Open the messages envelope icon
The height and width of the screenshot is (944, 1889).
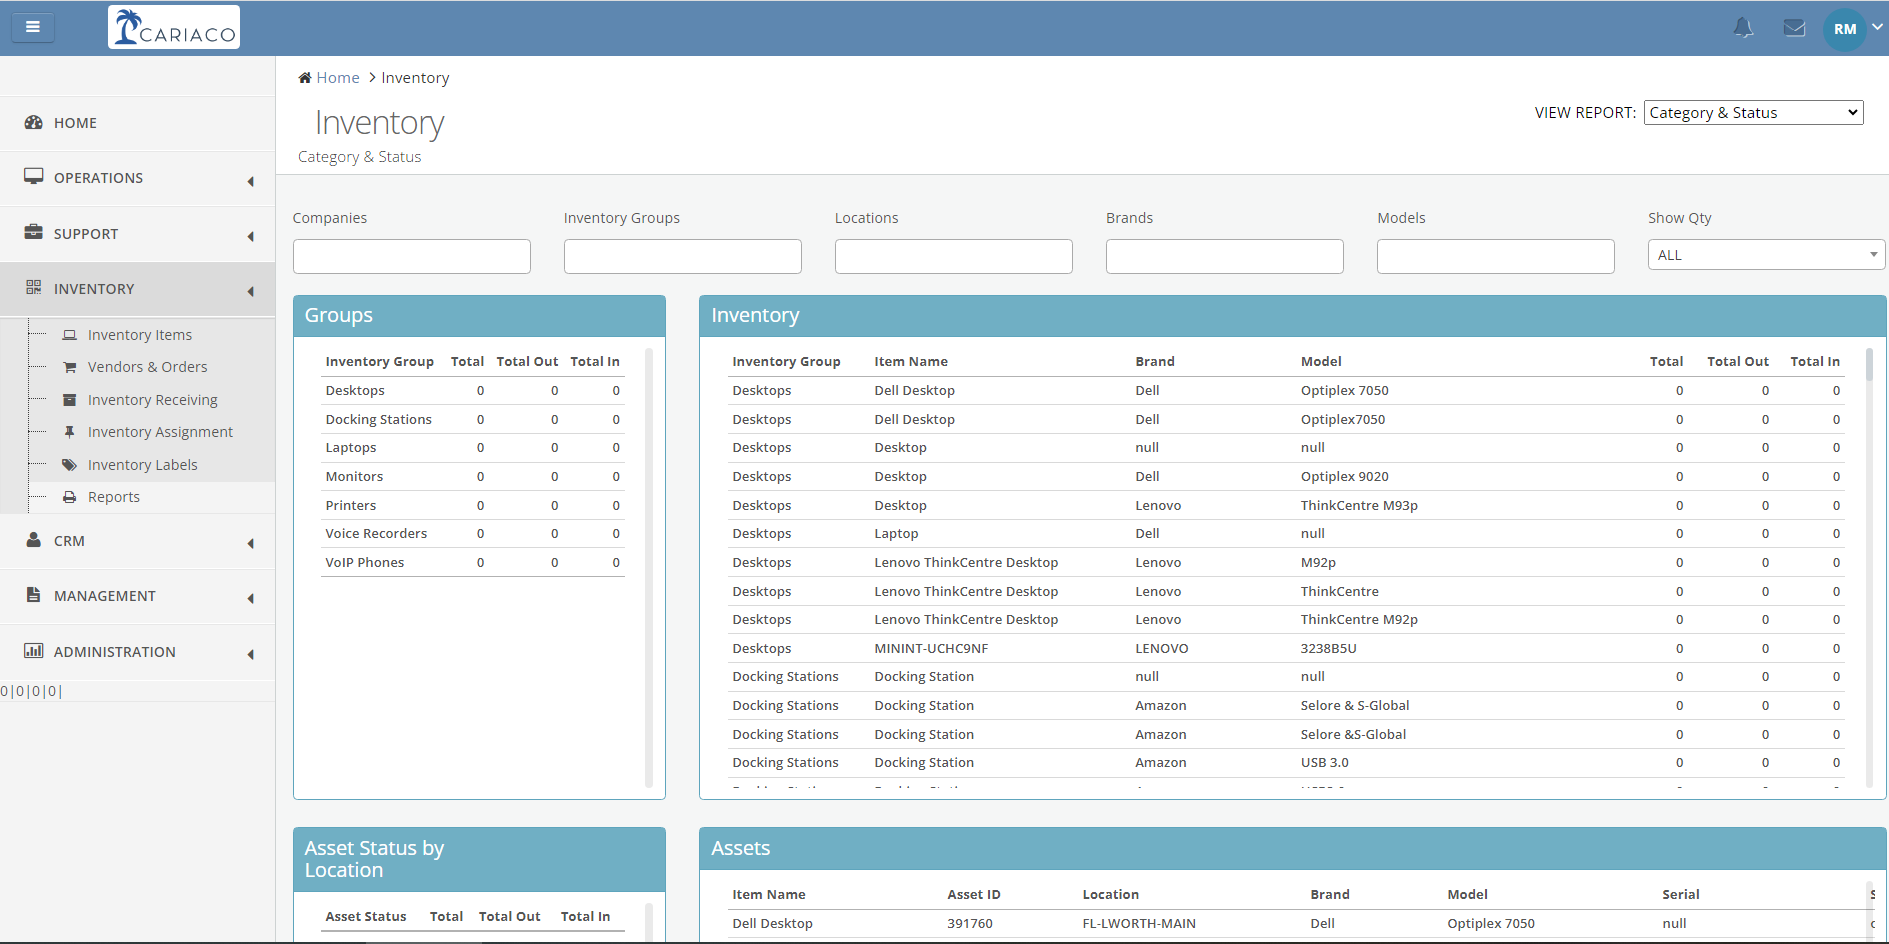point(1794,28)
